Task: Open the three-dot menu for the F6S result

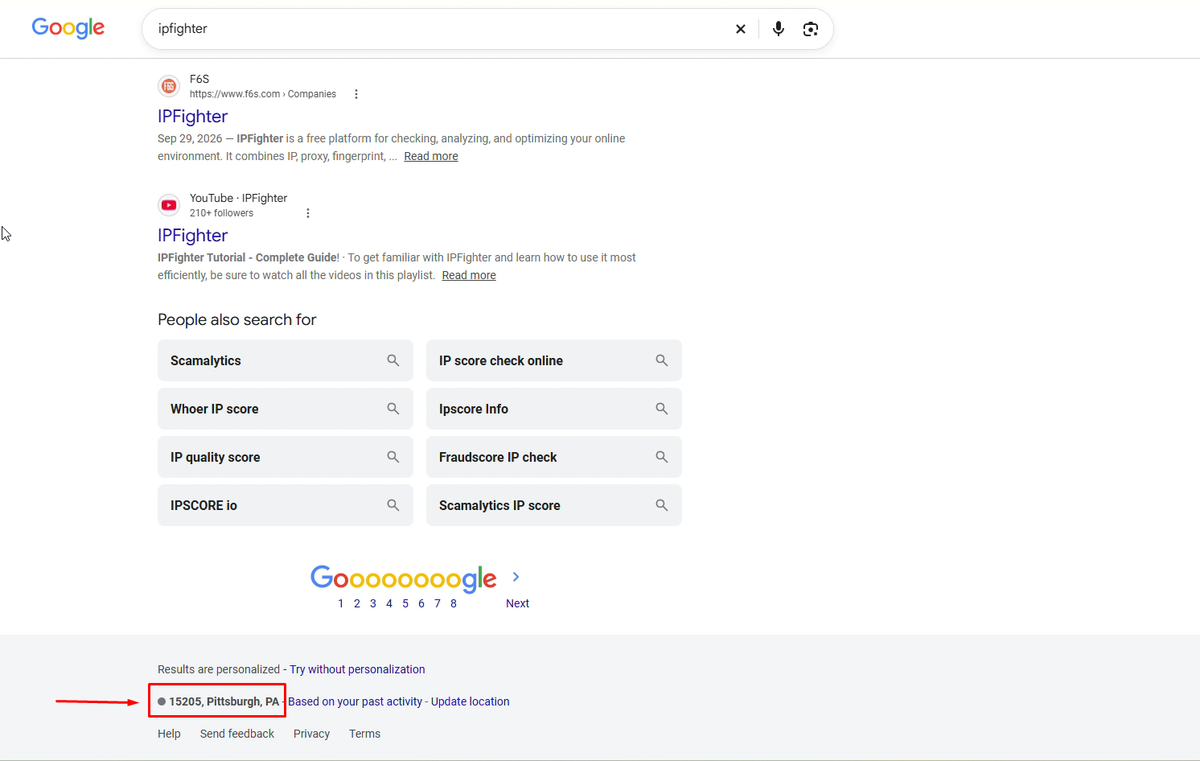Action: [356, 94]
